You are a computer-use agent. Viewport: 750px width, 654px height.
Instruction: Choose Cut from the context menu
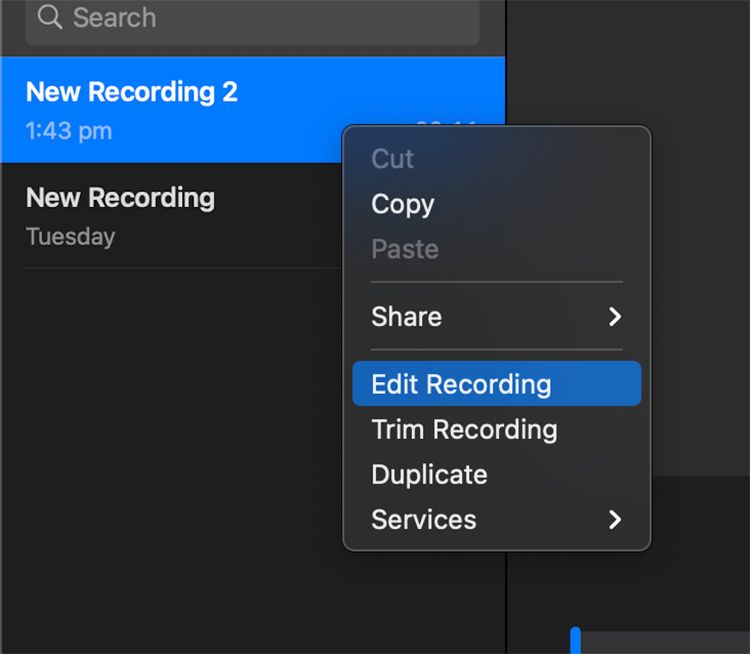392,159
